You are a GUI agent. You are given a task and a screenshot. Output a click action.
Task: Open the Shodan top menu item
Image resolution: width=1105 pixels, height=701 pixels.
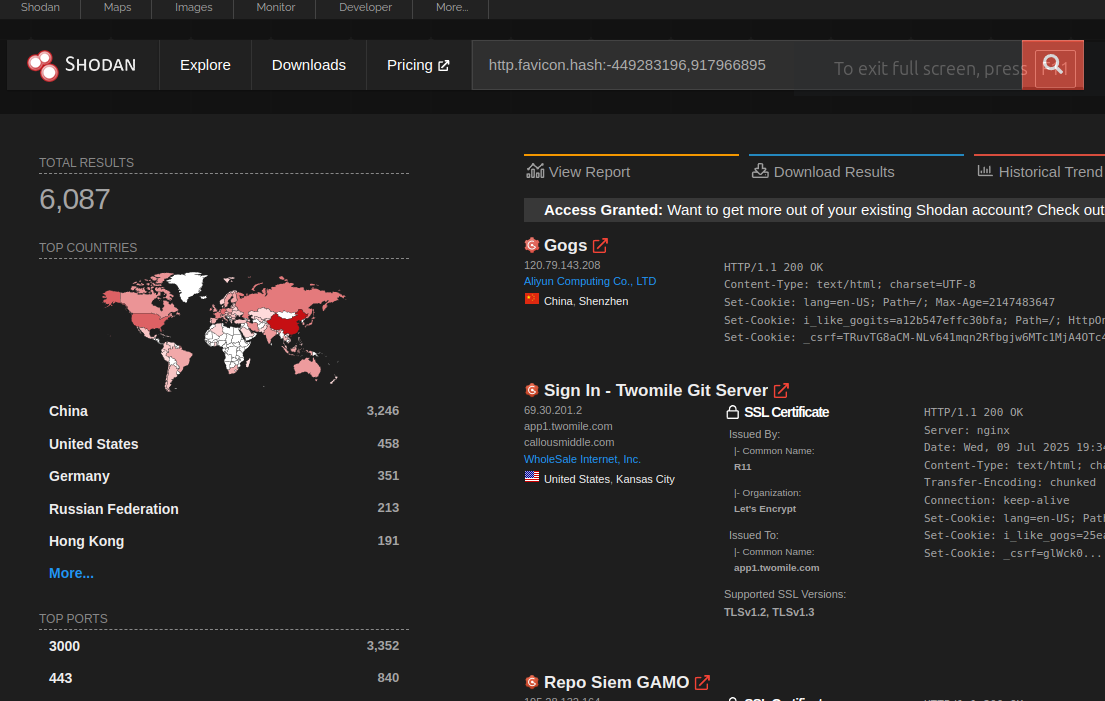pos(40,8)
